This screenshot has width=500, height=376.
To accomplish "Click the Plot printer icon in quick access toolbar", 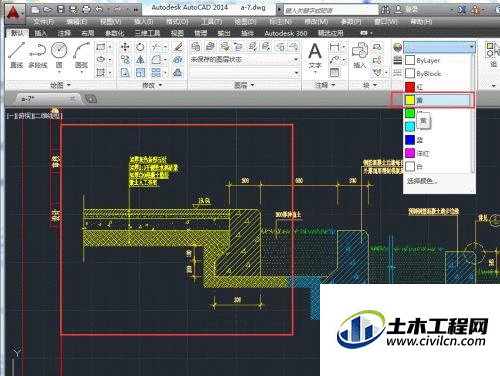I will (x=86, y=9).
